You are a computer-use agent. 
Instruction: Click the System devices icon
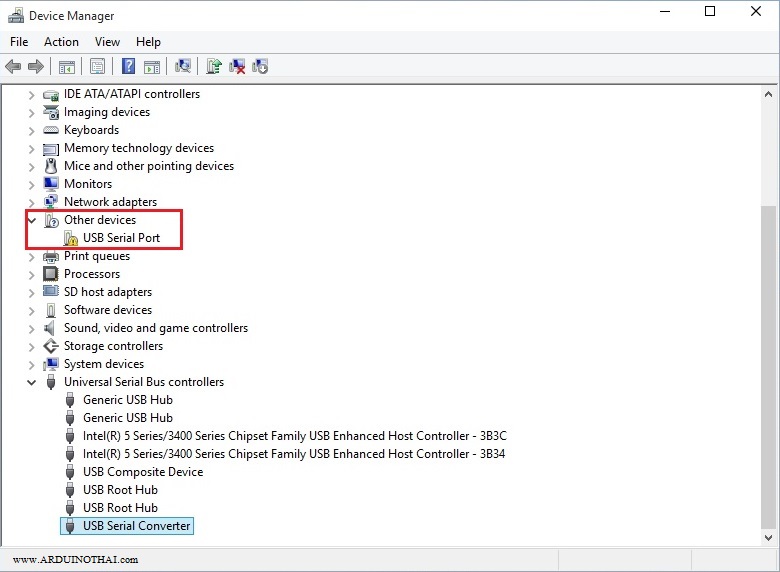pyautogui.click(x=51, y=364)
